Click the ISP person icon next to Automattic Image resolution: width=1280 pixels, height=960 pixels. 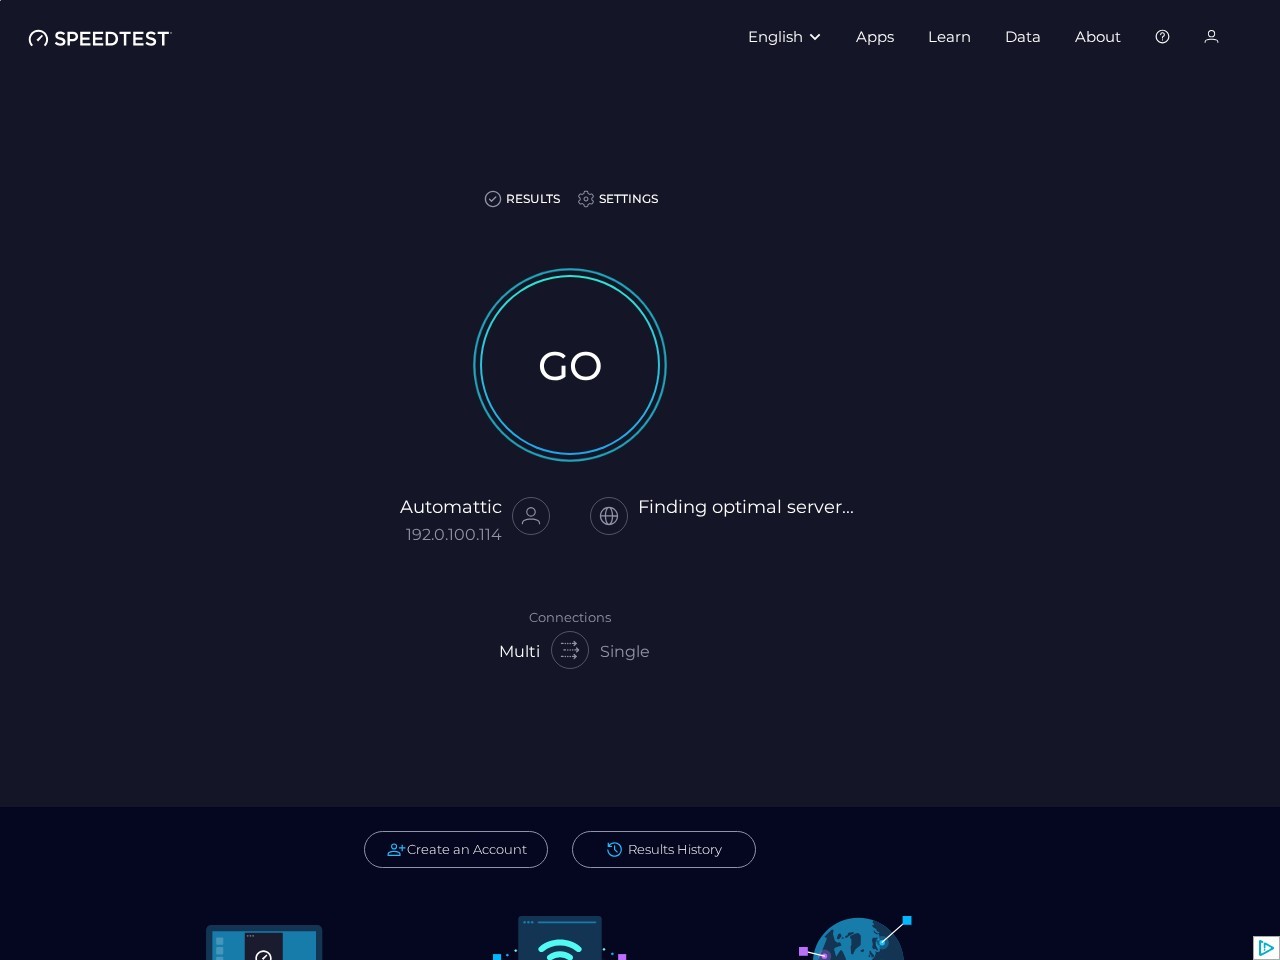pos(531,516)
